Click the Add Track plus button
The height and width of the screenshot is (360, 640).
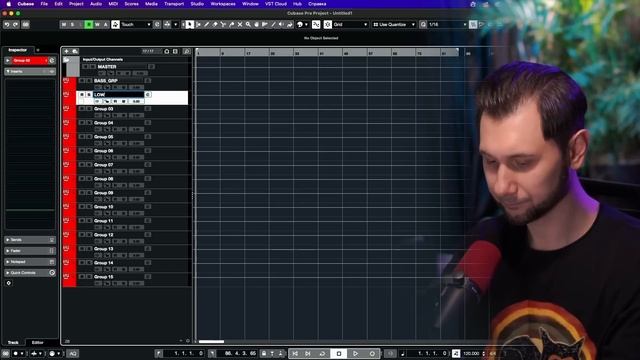(67, 51)
